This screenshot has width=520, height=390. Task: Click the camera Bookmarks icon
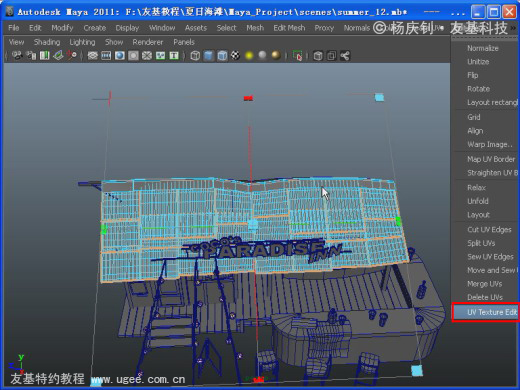point(44,55)
